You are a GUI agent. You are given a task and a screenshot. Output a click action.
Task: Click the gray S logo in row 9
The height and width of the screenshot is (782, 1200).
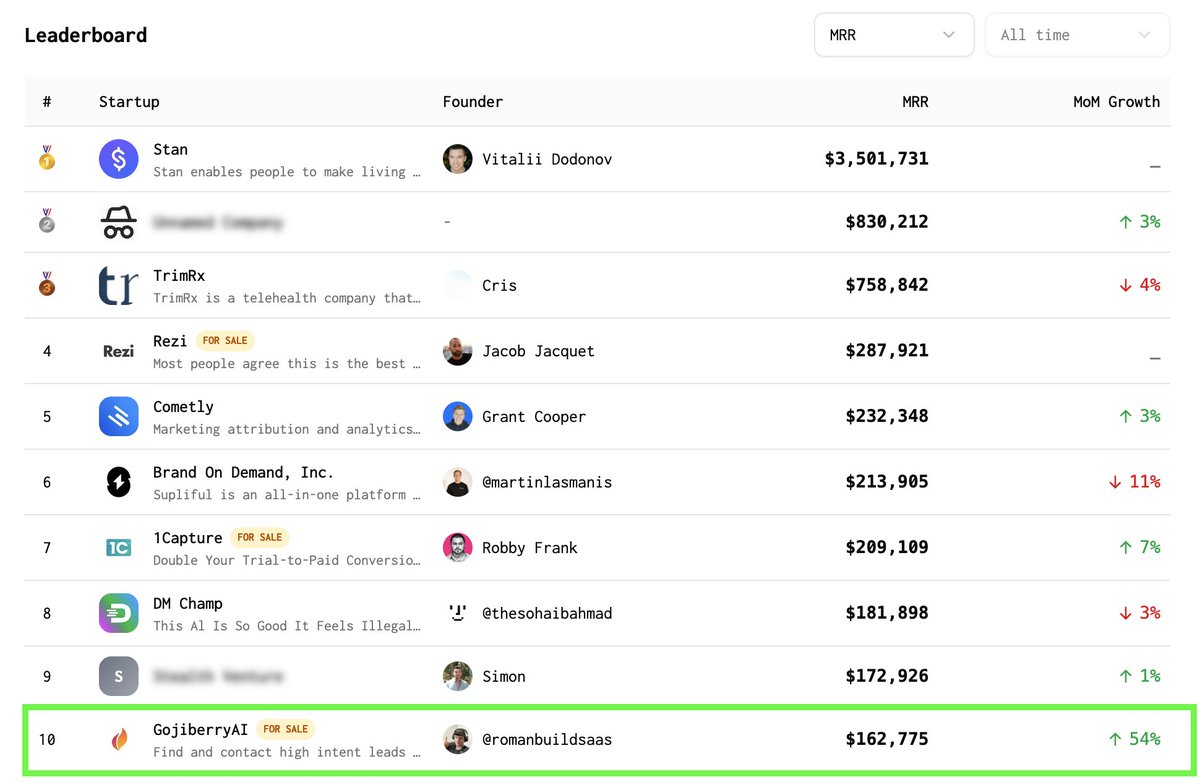click(119, 676)
